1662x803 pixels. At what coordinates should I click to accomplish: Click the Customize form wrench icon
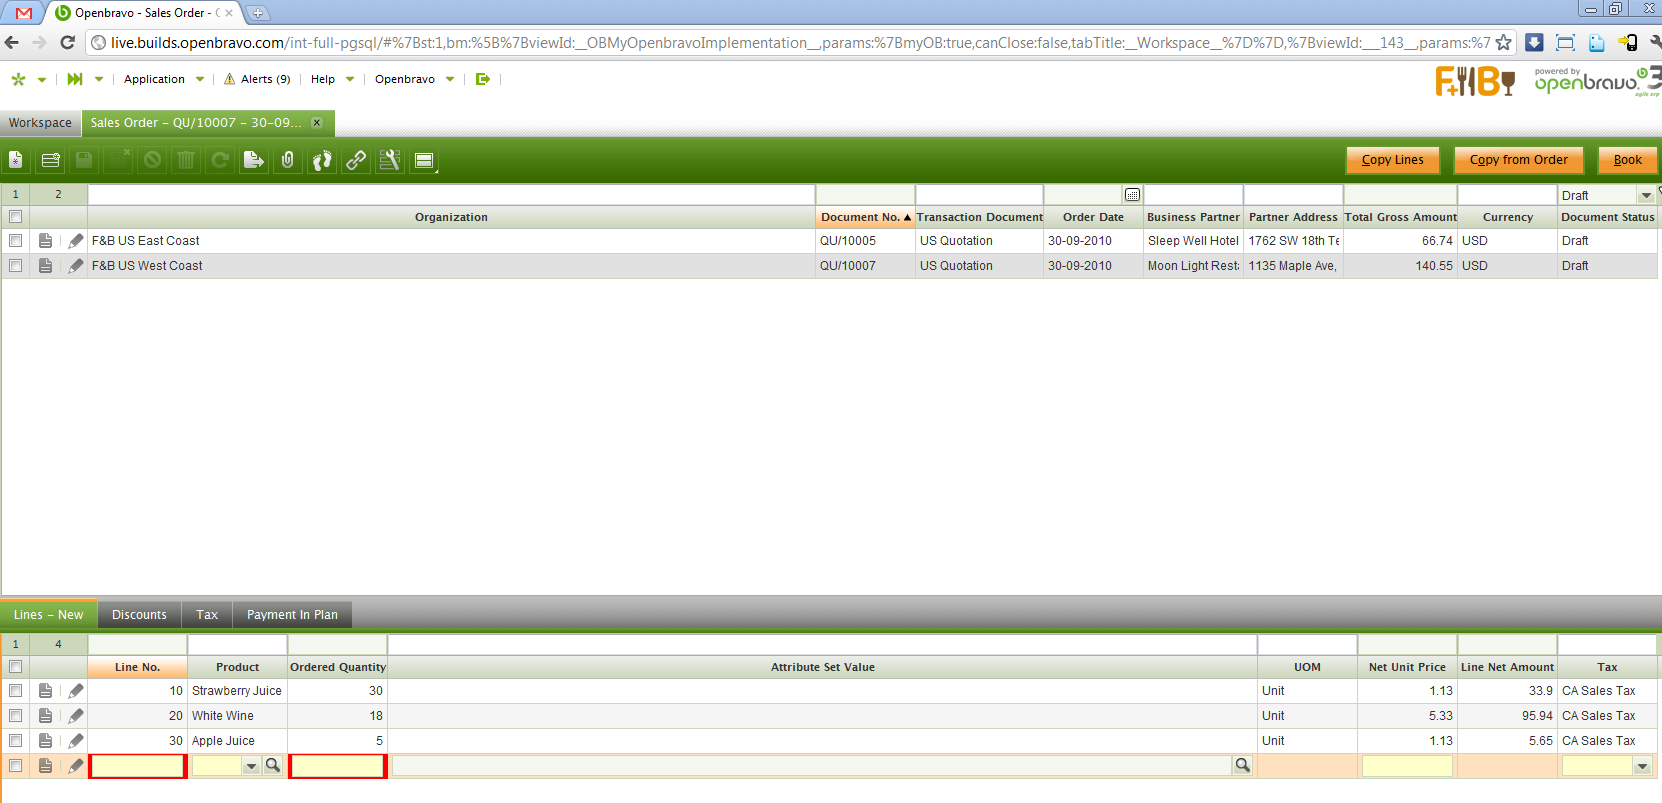(390, 160)
